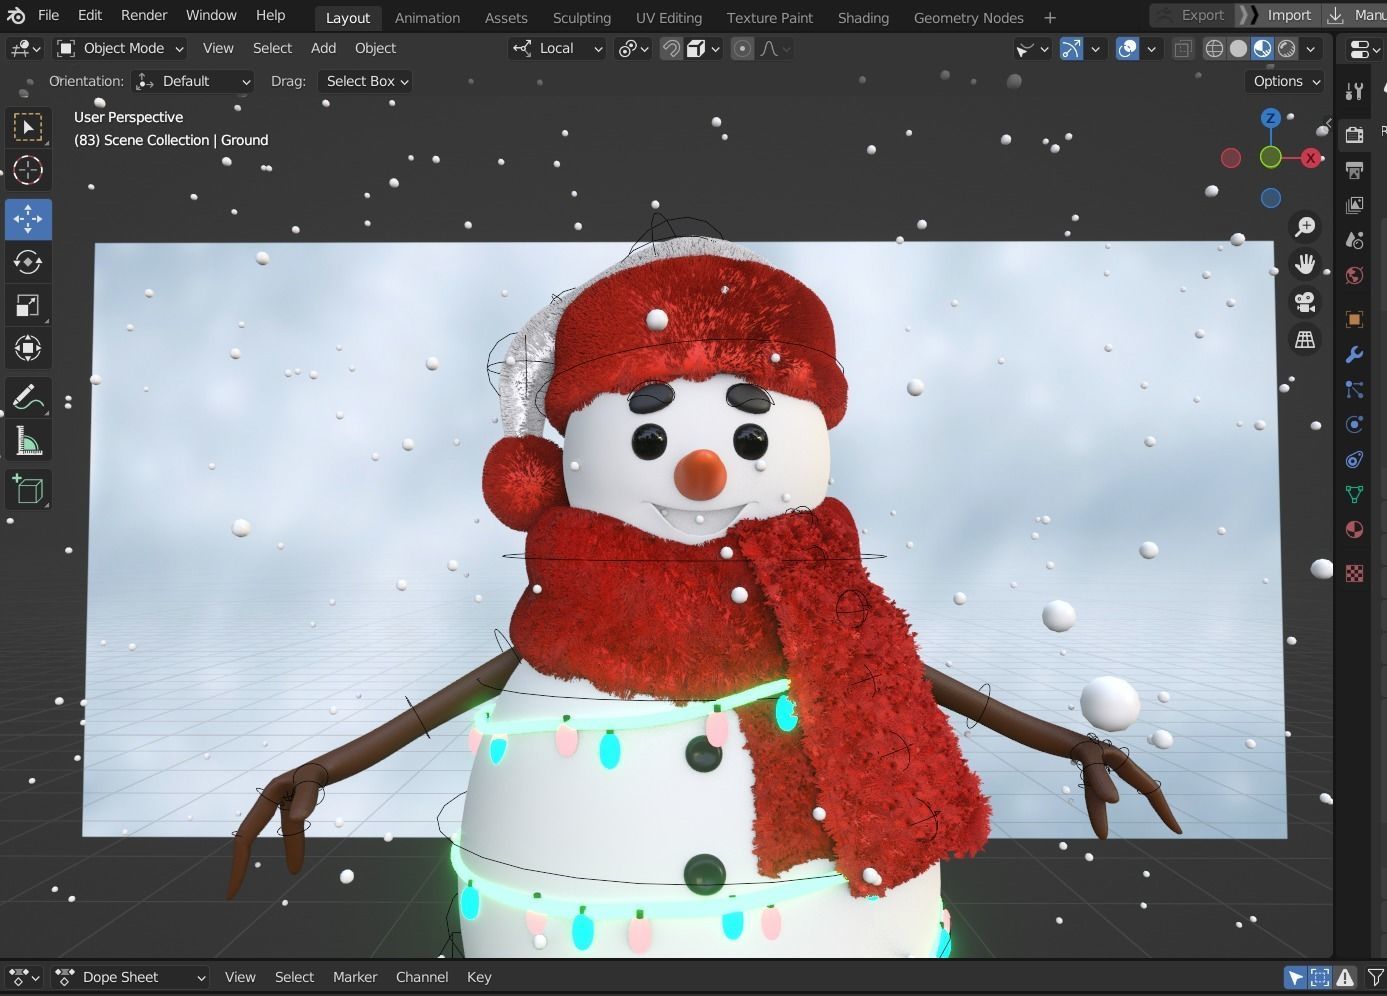Switch to Solid viewport shading
The image size is (1387, 996).
(1238, 48)
